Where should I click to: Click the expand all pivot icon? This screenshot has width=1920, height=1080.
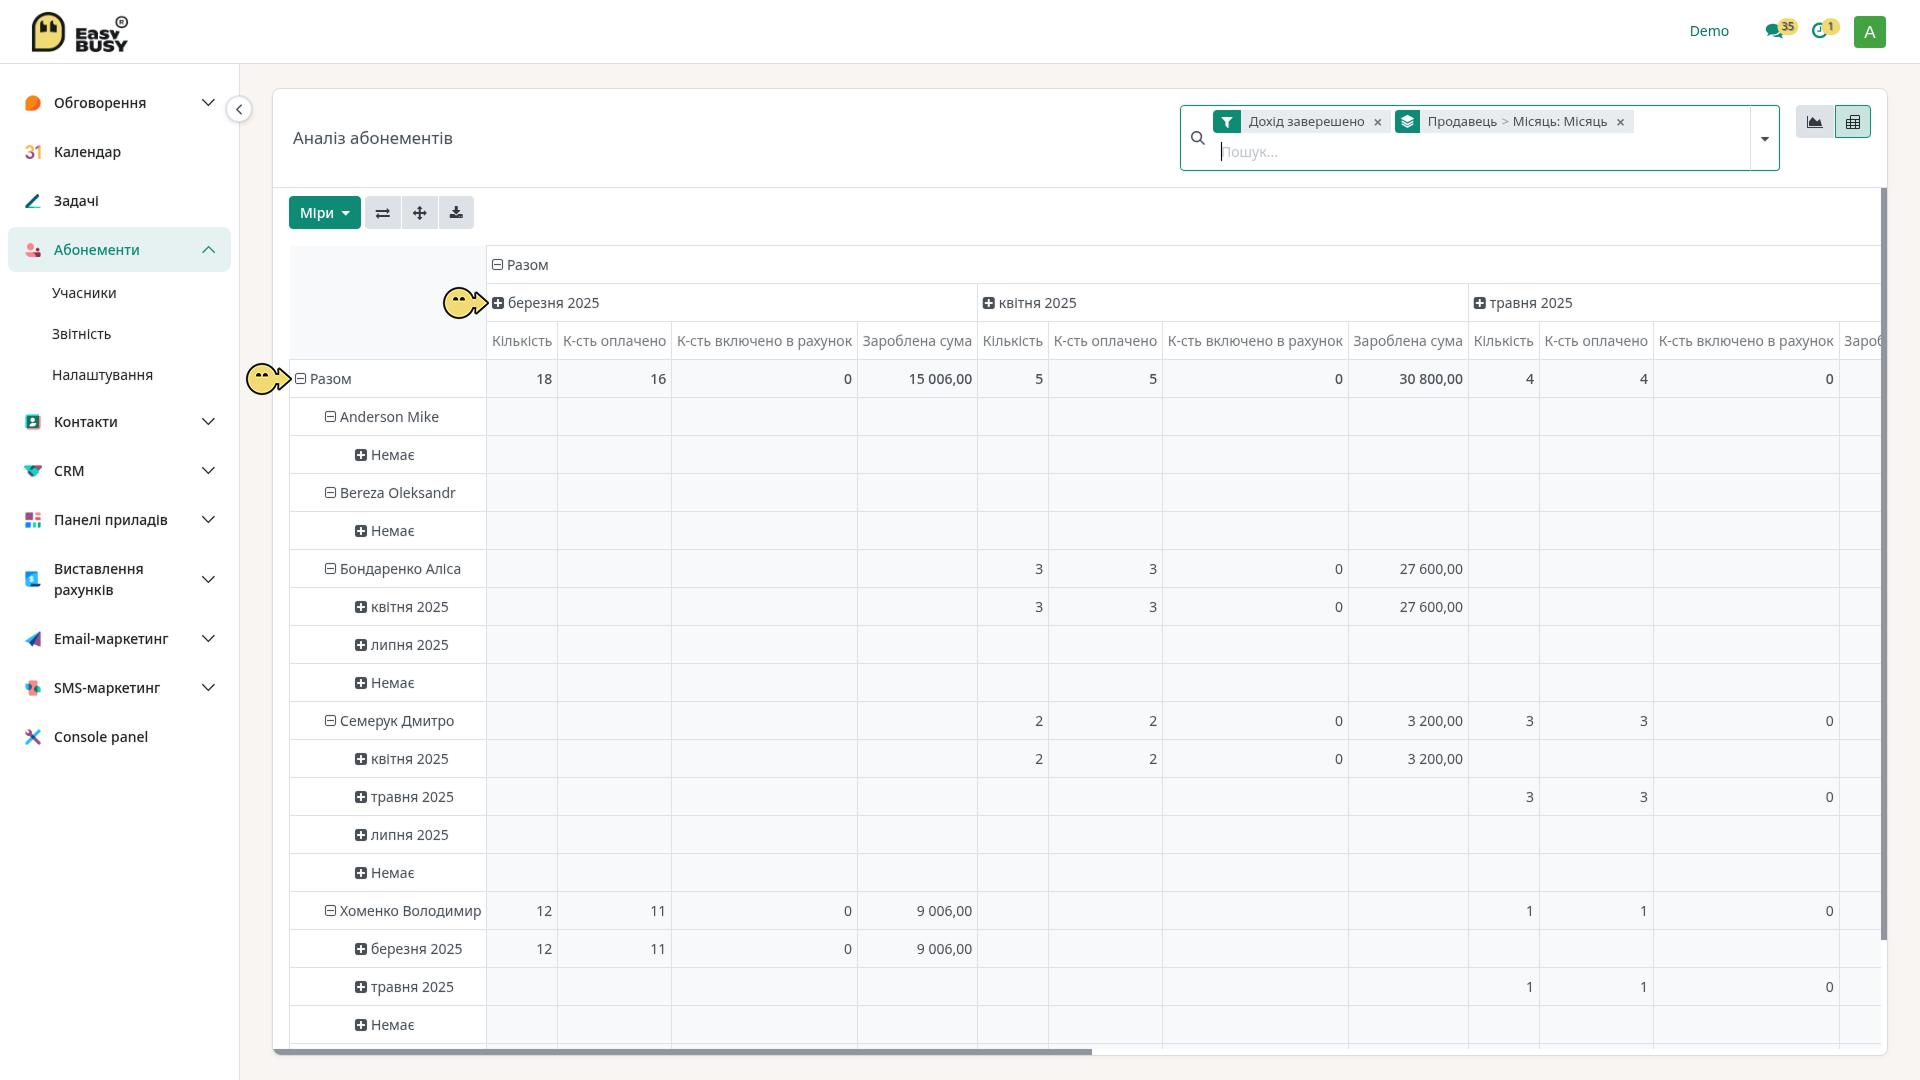[420, 213]
